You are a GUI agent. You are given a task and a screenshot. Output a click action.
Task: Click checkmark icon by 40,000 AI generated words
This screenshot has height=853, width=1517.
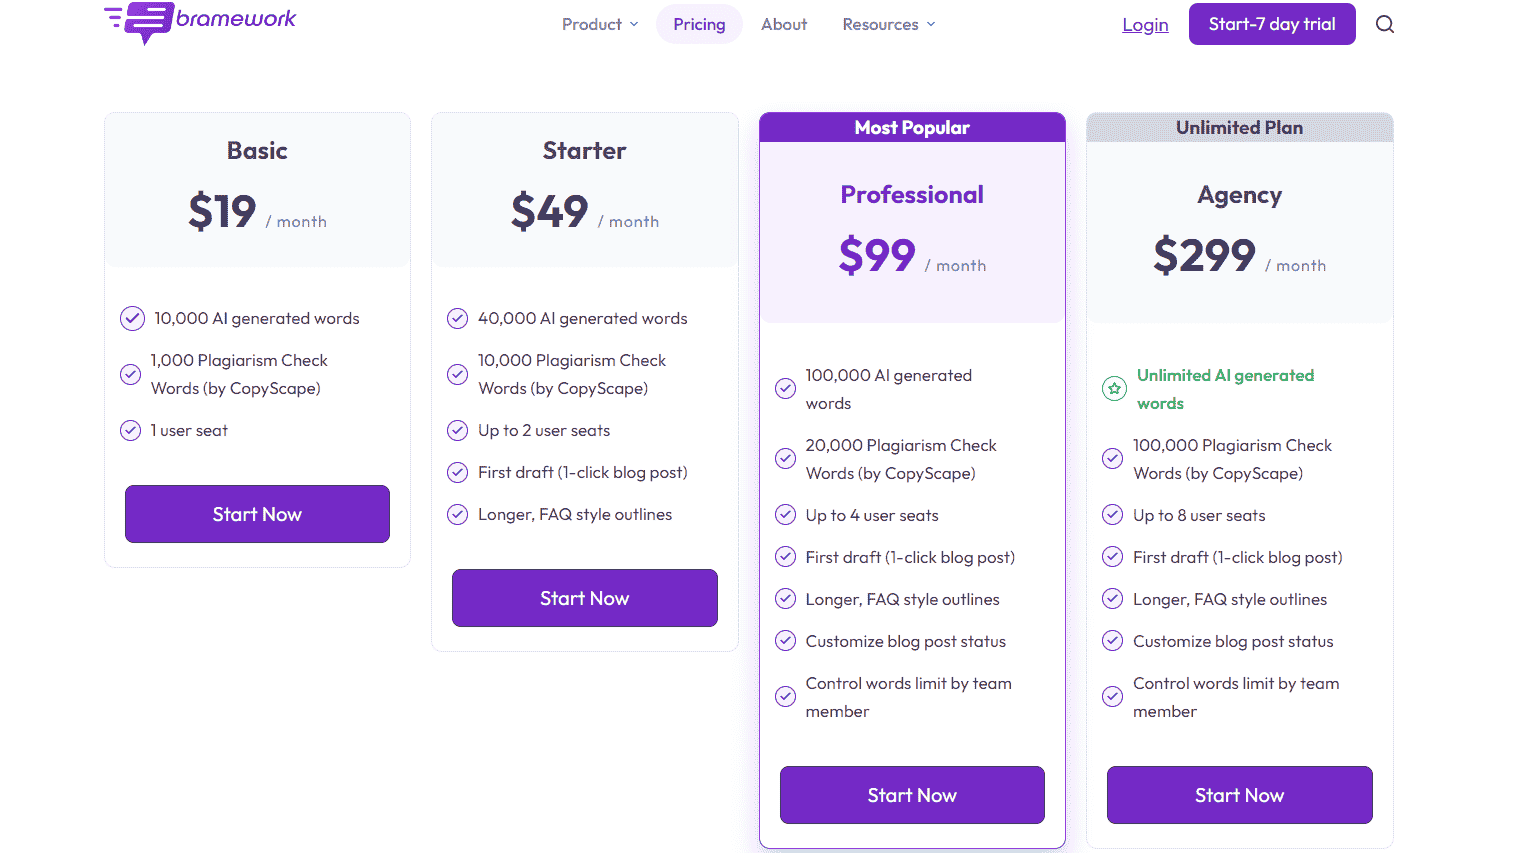click(x=458, y=319)
